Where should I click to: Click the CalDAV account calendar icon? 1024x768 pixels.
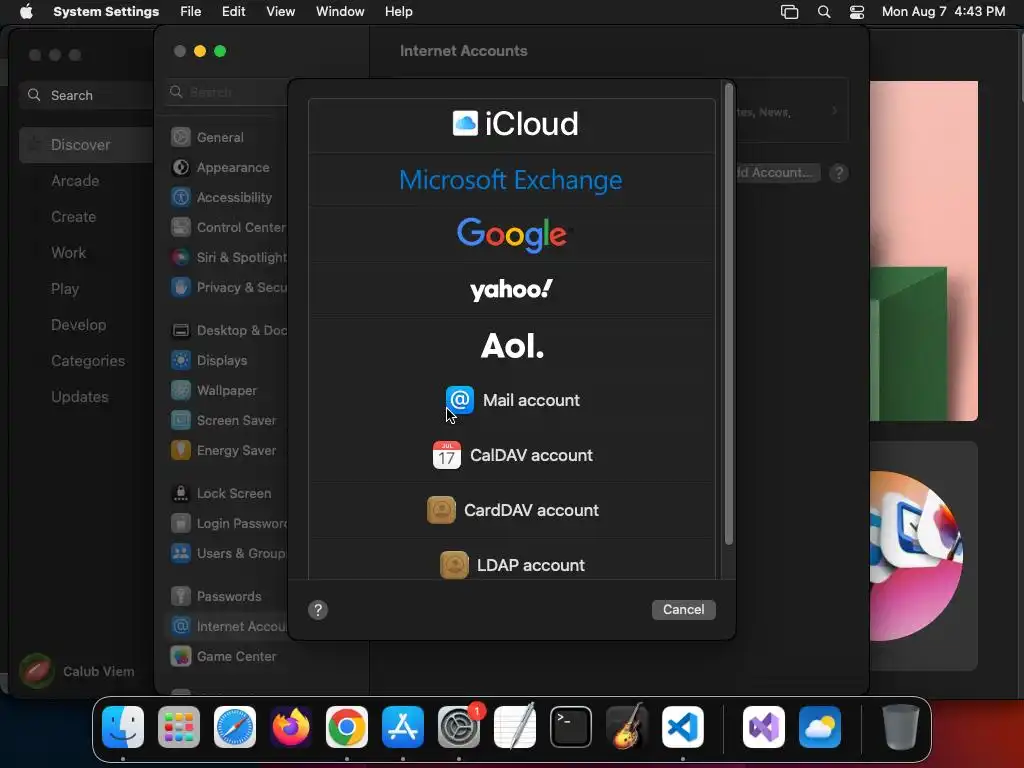pyautogui.click(x=447, y=455)
